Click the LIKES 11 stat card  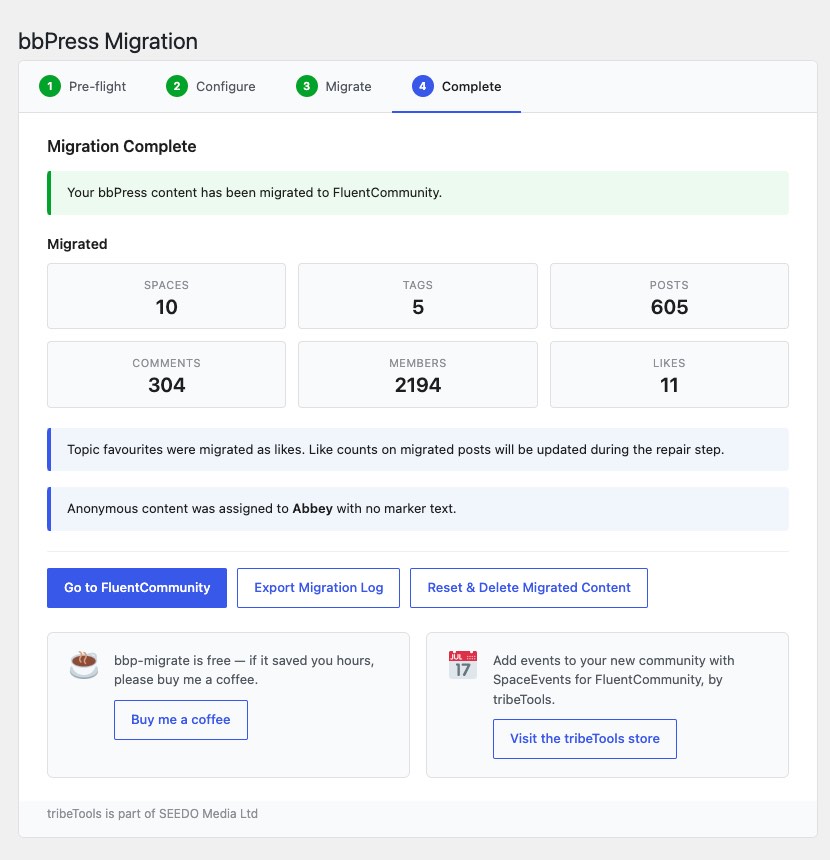[669, 375]
